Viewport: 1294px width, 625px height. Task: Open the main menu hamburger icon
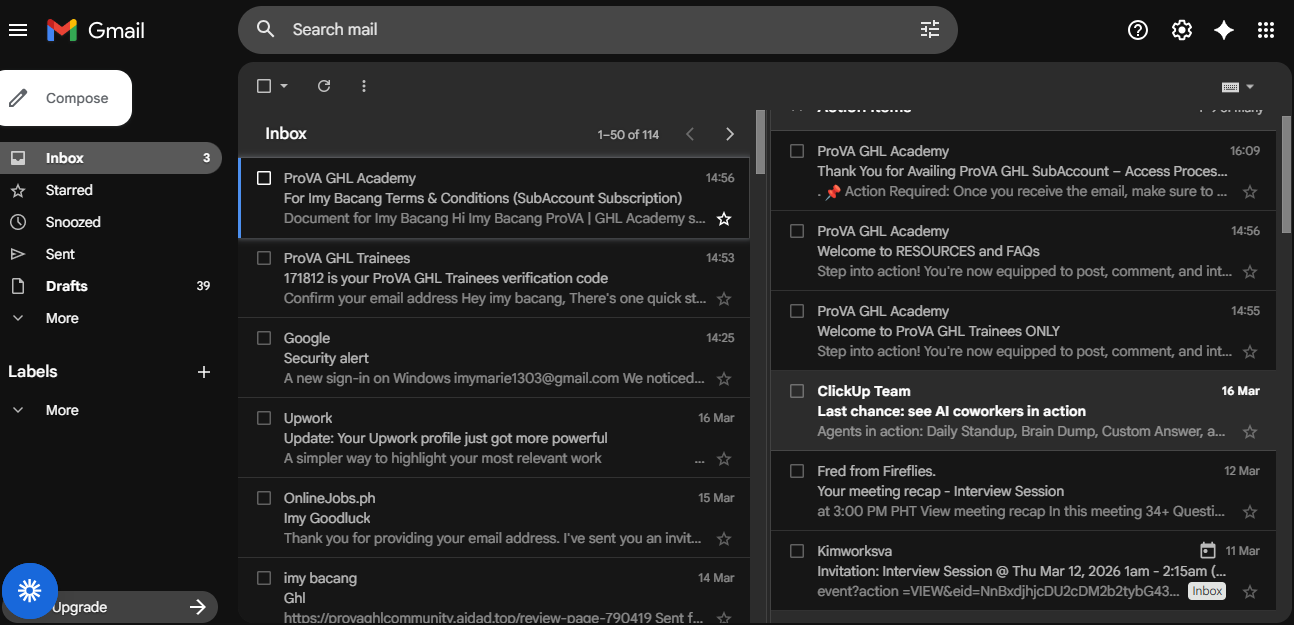18,30
